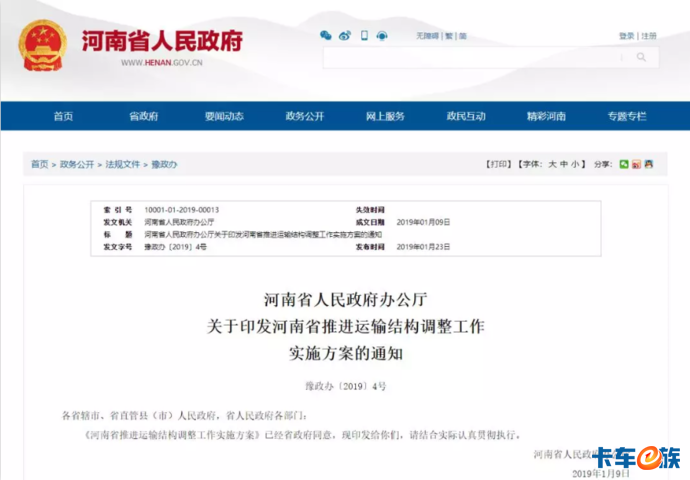This screenshot has height=480, width=690.
Task: Open the Weibo icon link
Action: pyautogui.click(x=345, y=35)
